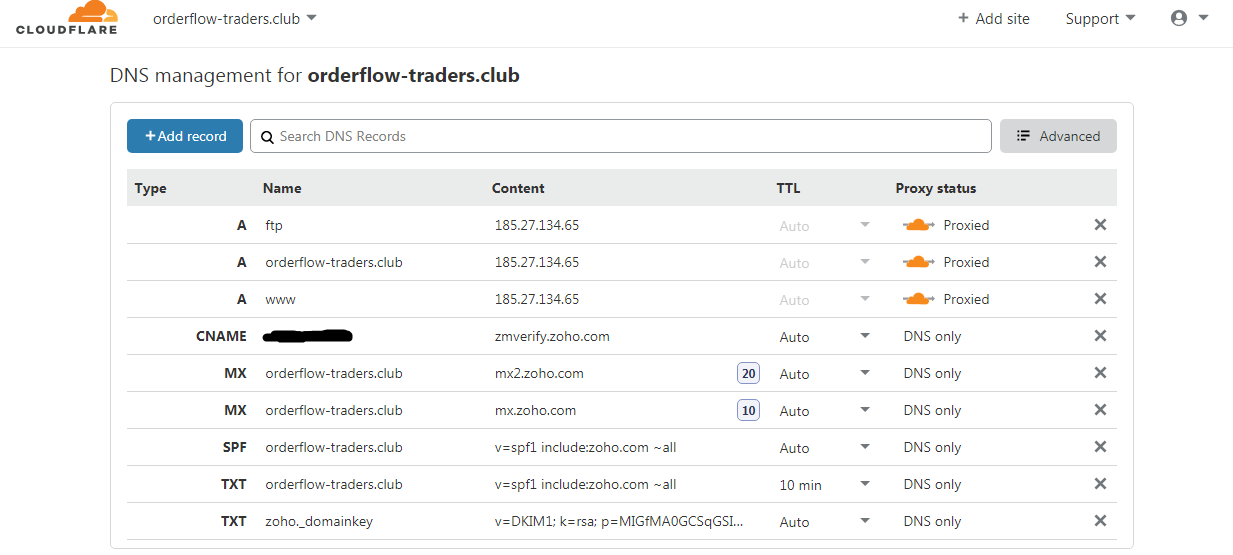Click the Add record button
The image size is (1233, 555).
coord(185,136)
